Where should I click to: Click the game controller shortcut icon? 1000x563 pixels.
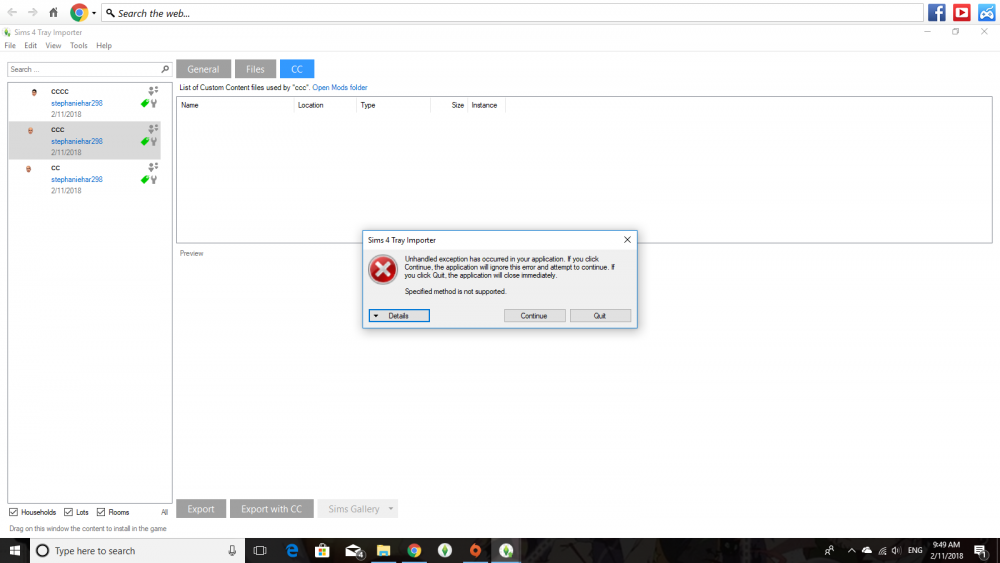(987, 13)
